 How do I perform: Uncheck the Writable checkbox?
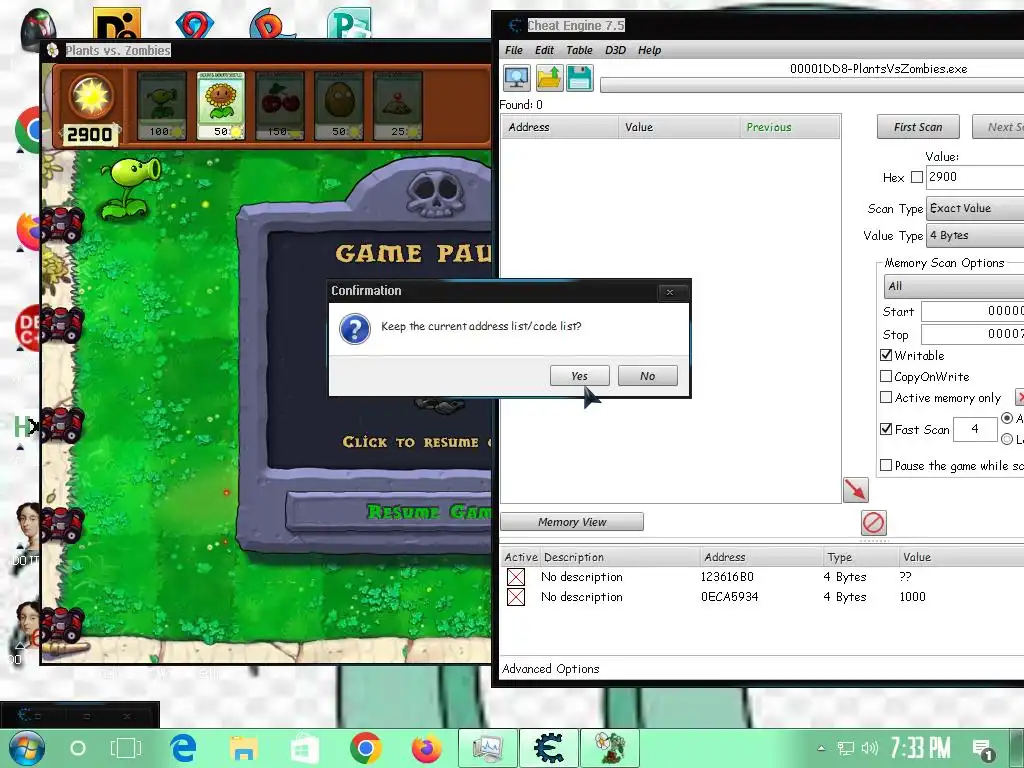point(886,355)
